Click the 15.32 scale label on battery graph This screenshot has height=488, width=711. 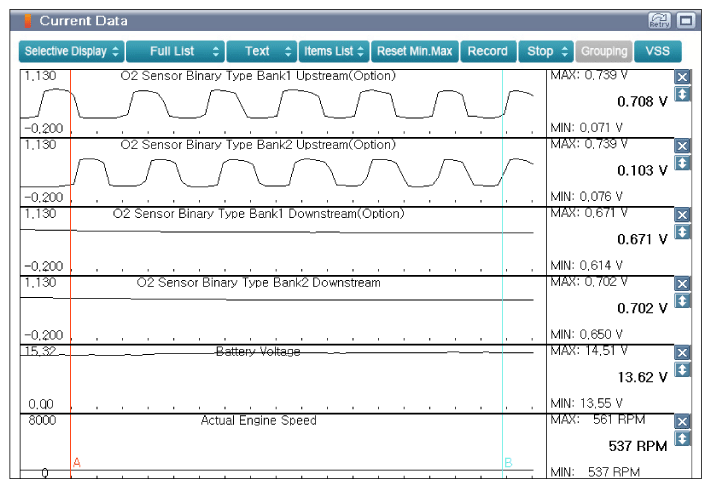[x=41, y=351]
